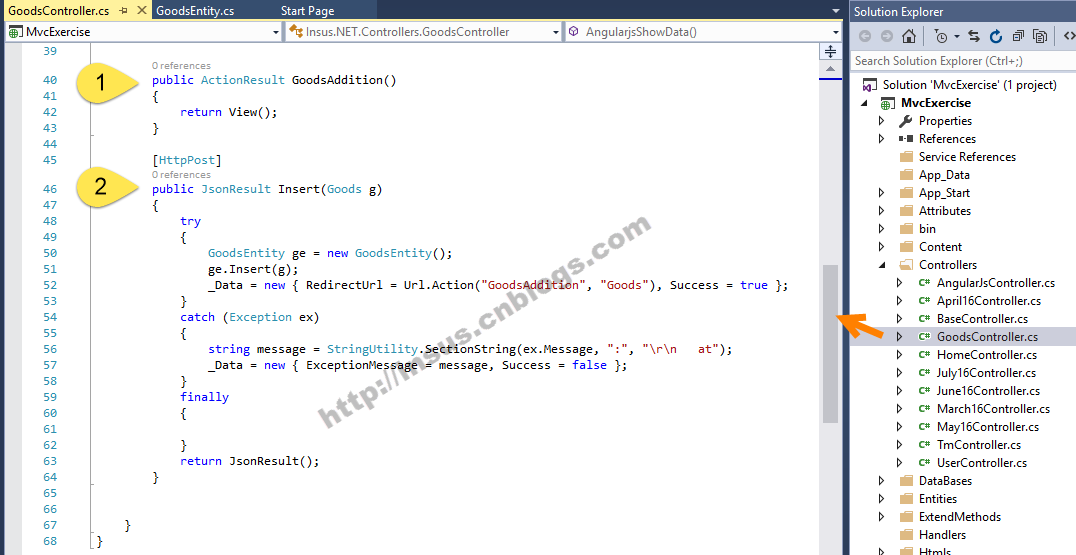The height and width of the screenshot is (555, 1076).
Task: Select the GoodsController.cs tab
Action: (x=58, y=10)
